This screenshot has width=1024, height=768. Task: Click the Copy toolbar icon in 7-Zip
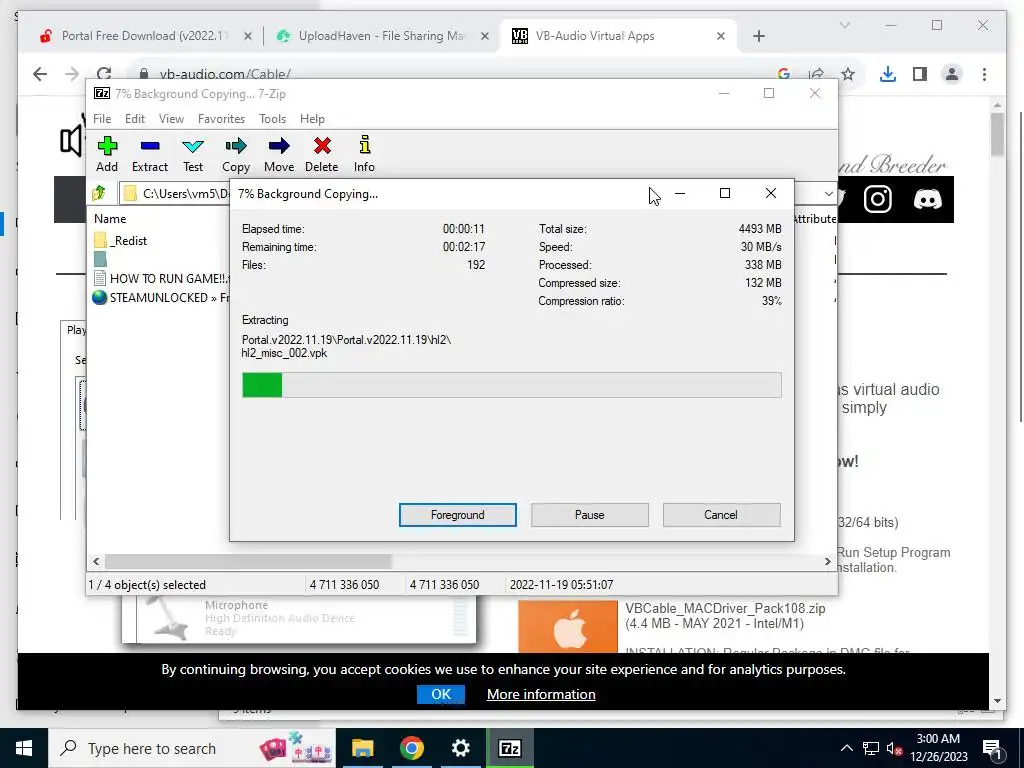click(236, 154)
